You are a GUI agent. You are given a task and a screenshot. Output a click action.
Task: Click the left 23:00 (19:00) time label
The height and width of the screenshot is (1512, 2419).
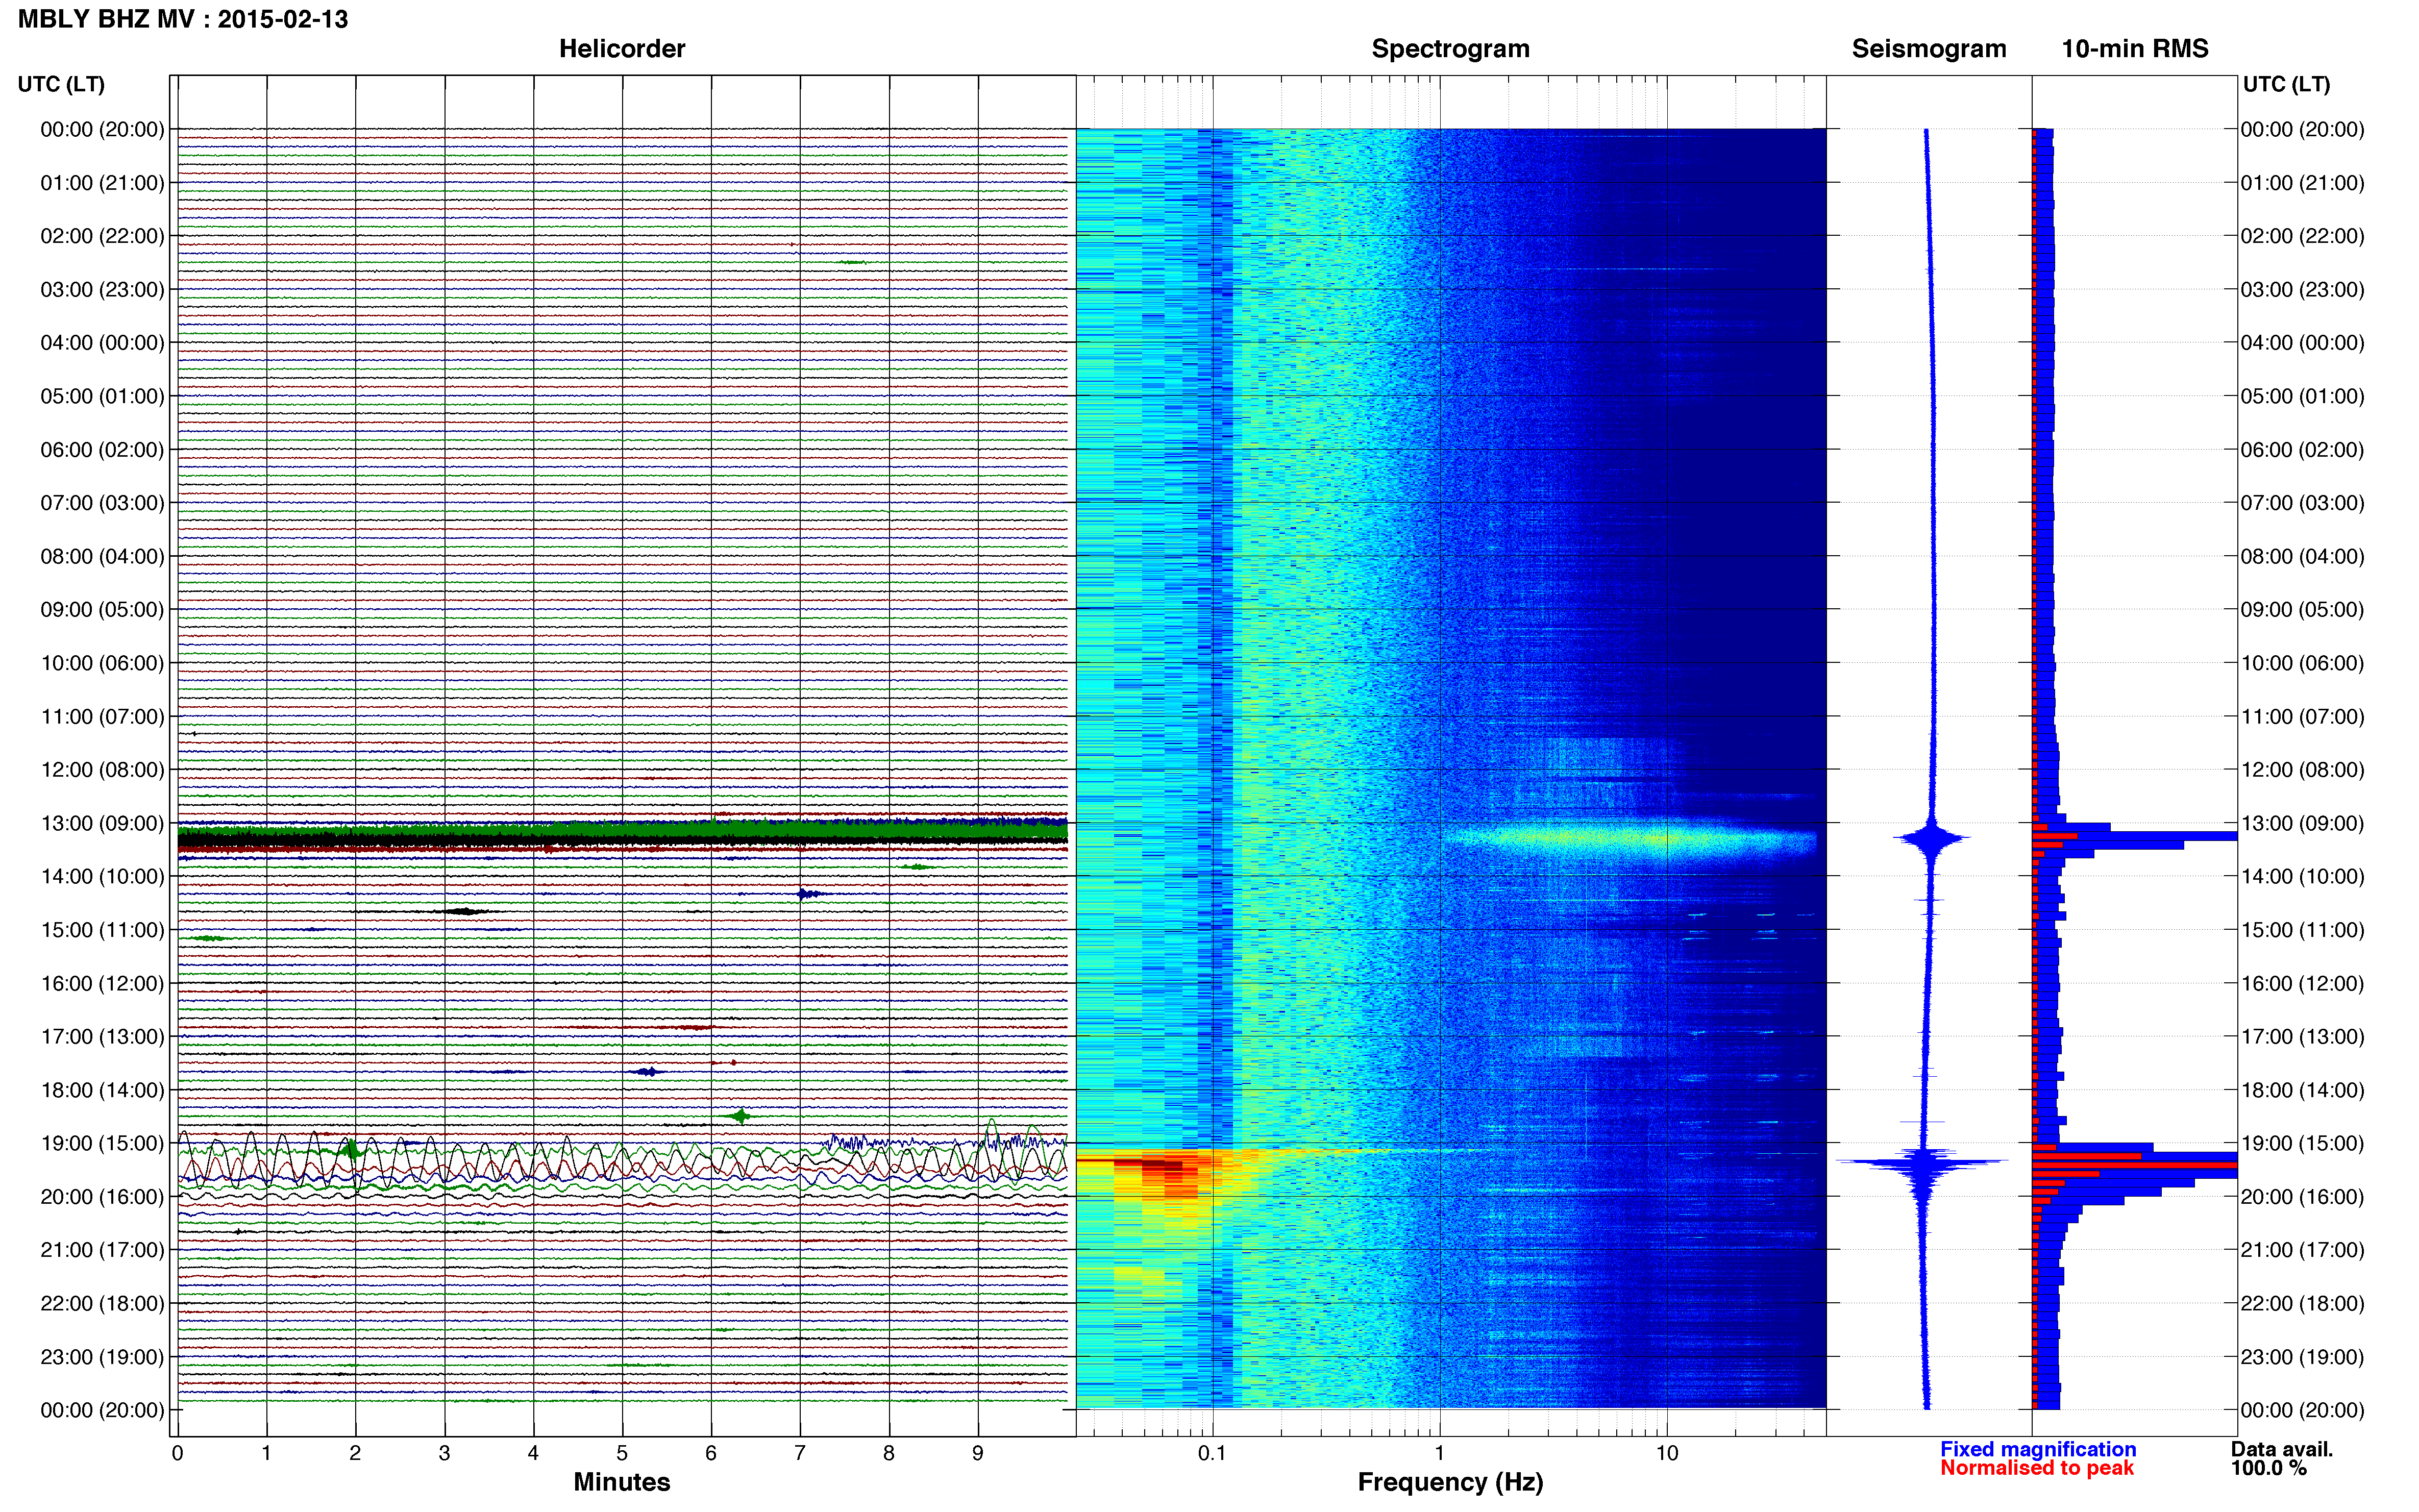[x=102, y=1357]
